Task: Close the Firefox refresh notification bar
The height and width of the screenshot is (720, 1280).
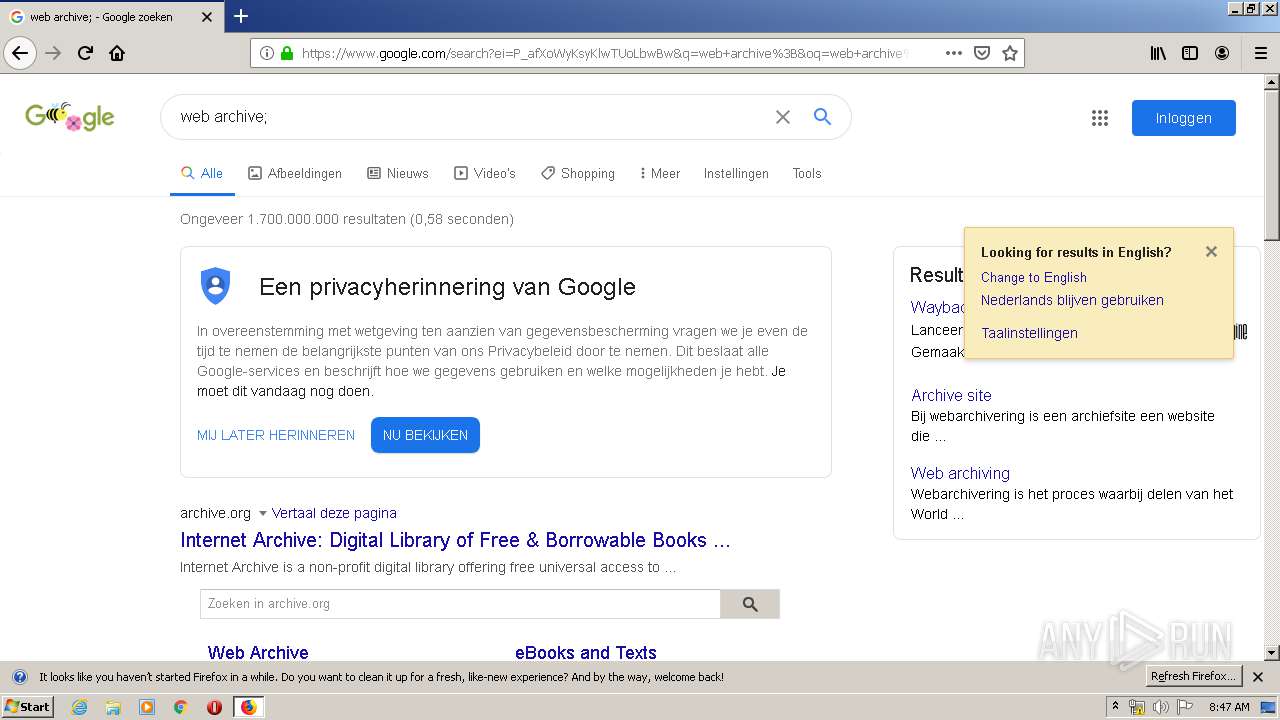Action: (x=1258, y=677)
